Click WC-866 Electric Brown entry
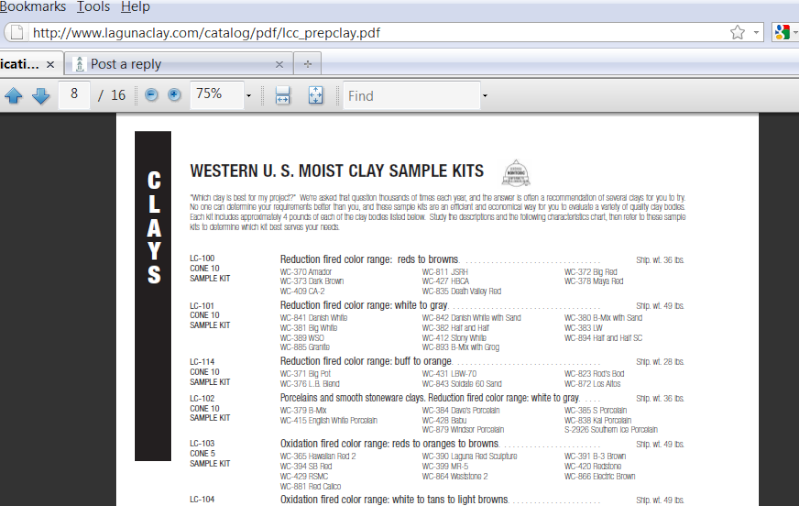This screenshot has height=506, width=799. [x=600, y=476]
